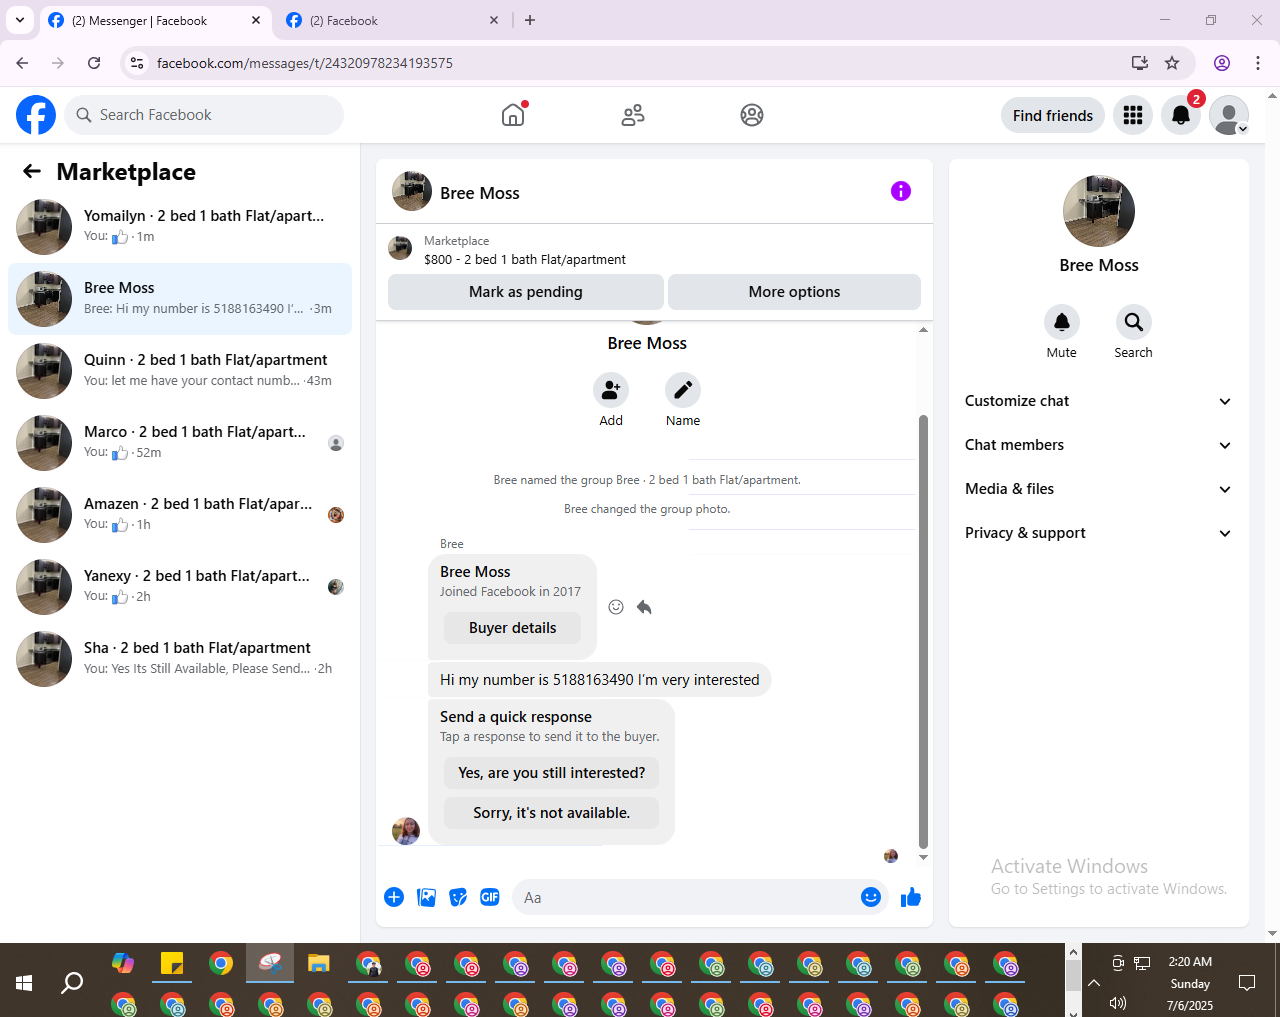Show hidden system tray icons
This screenshot has width=1280, height=1017.
[1094, 983]
